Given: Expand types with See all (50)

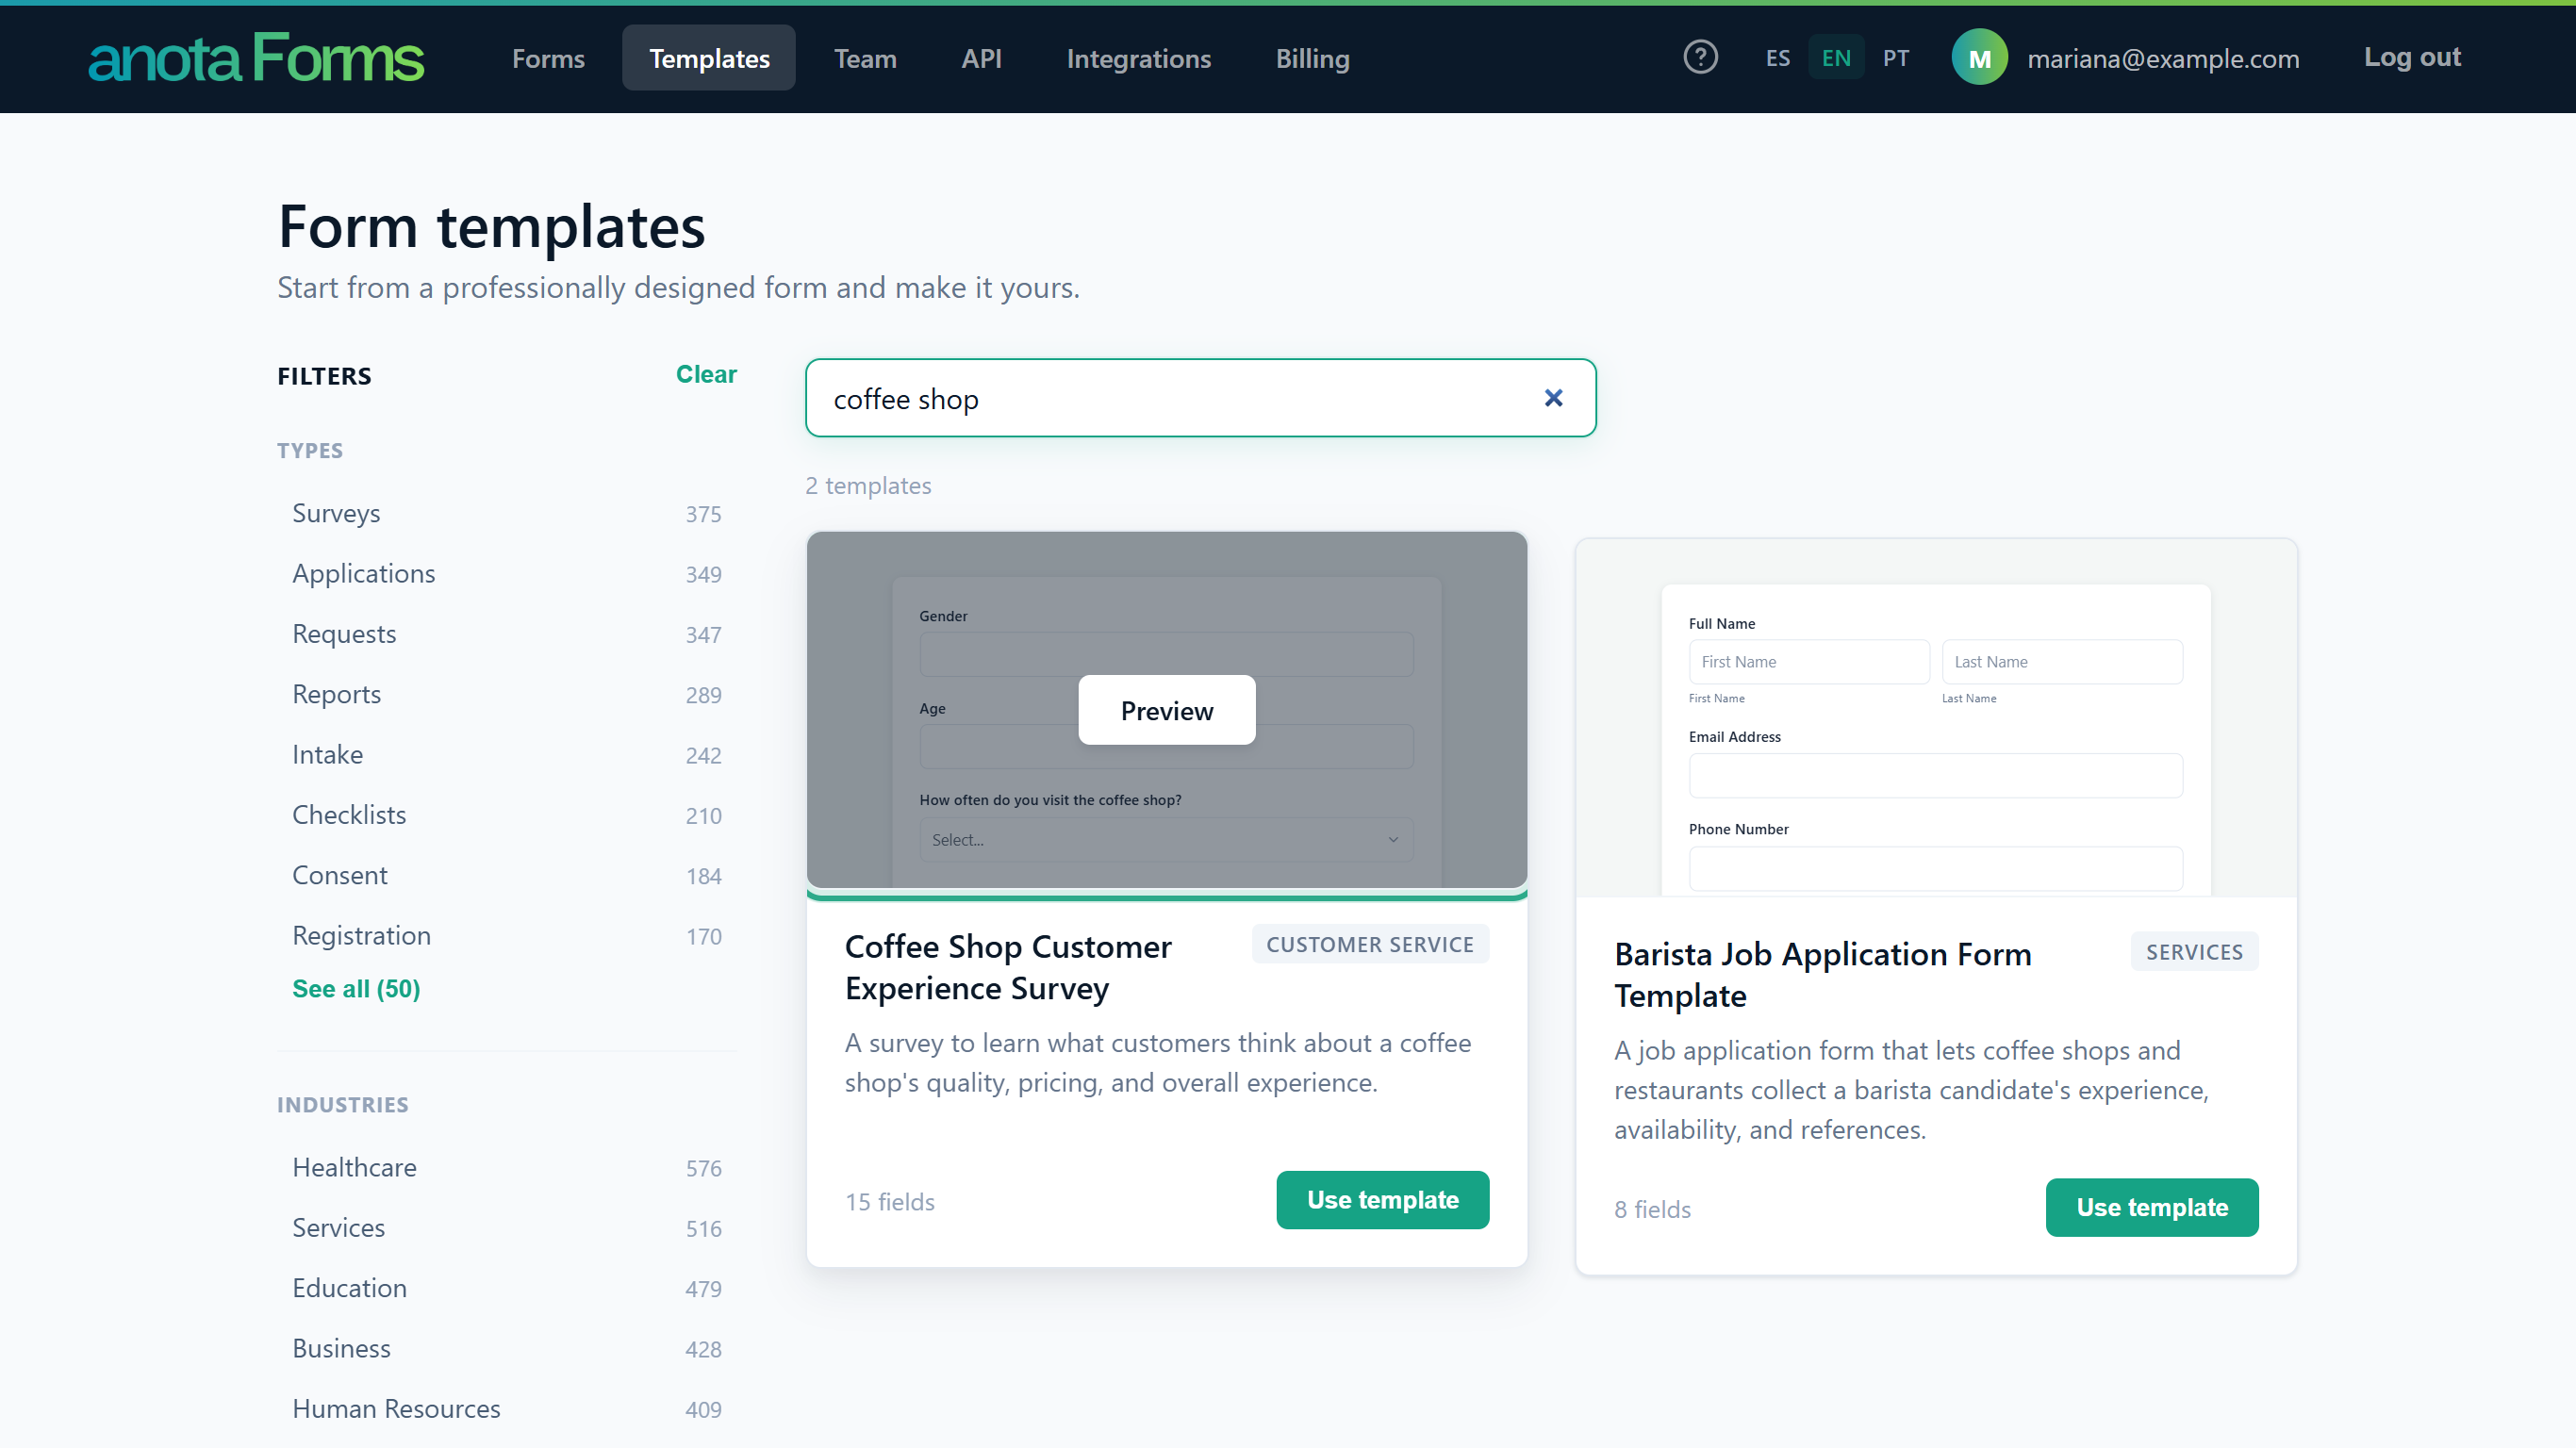Looking at the screenshot, I should 356,988.
